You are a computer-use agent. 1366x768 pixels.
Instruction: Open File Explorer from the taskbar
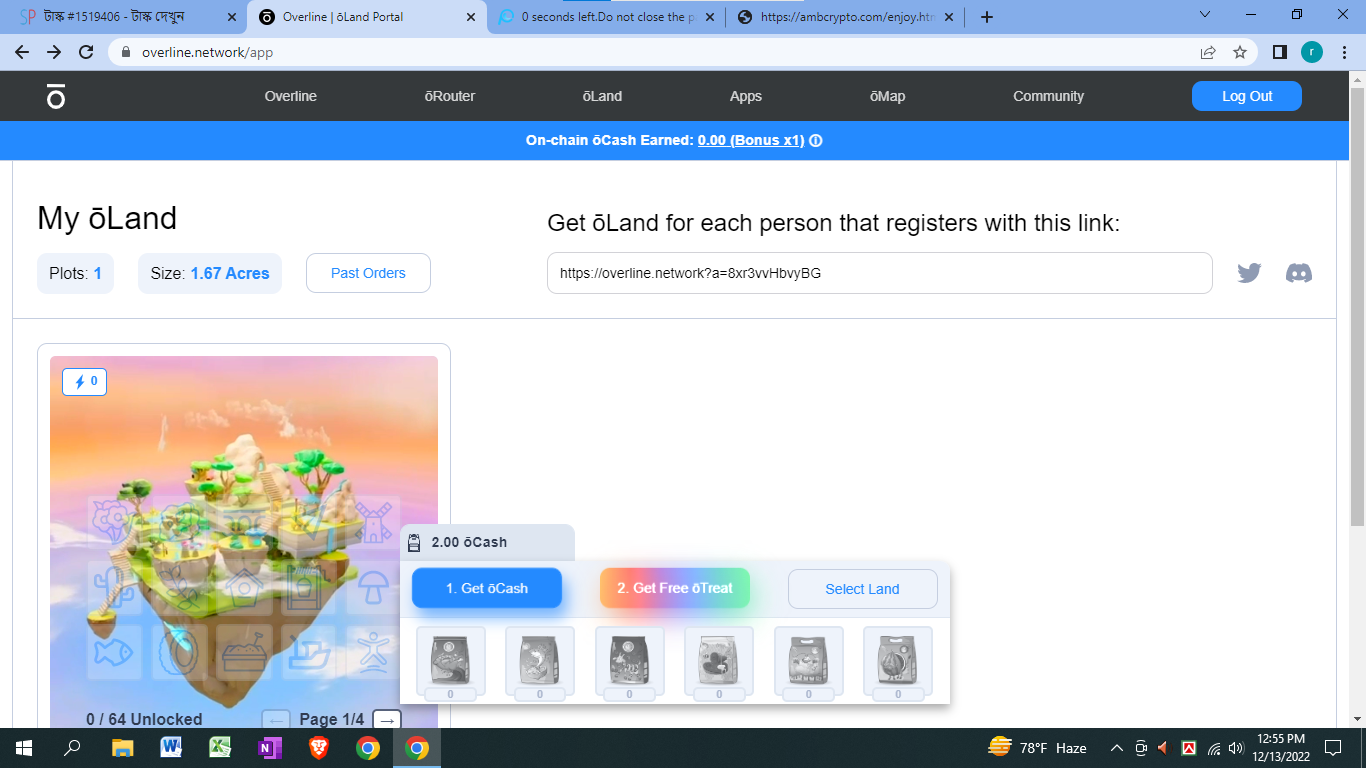point(122,747)
